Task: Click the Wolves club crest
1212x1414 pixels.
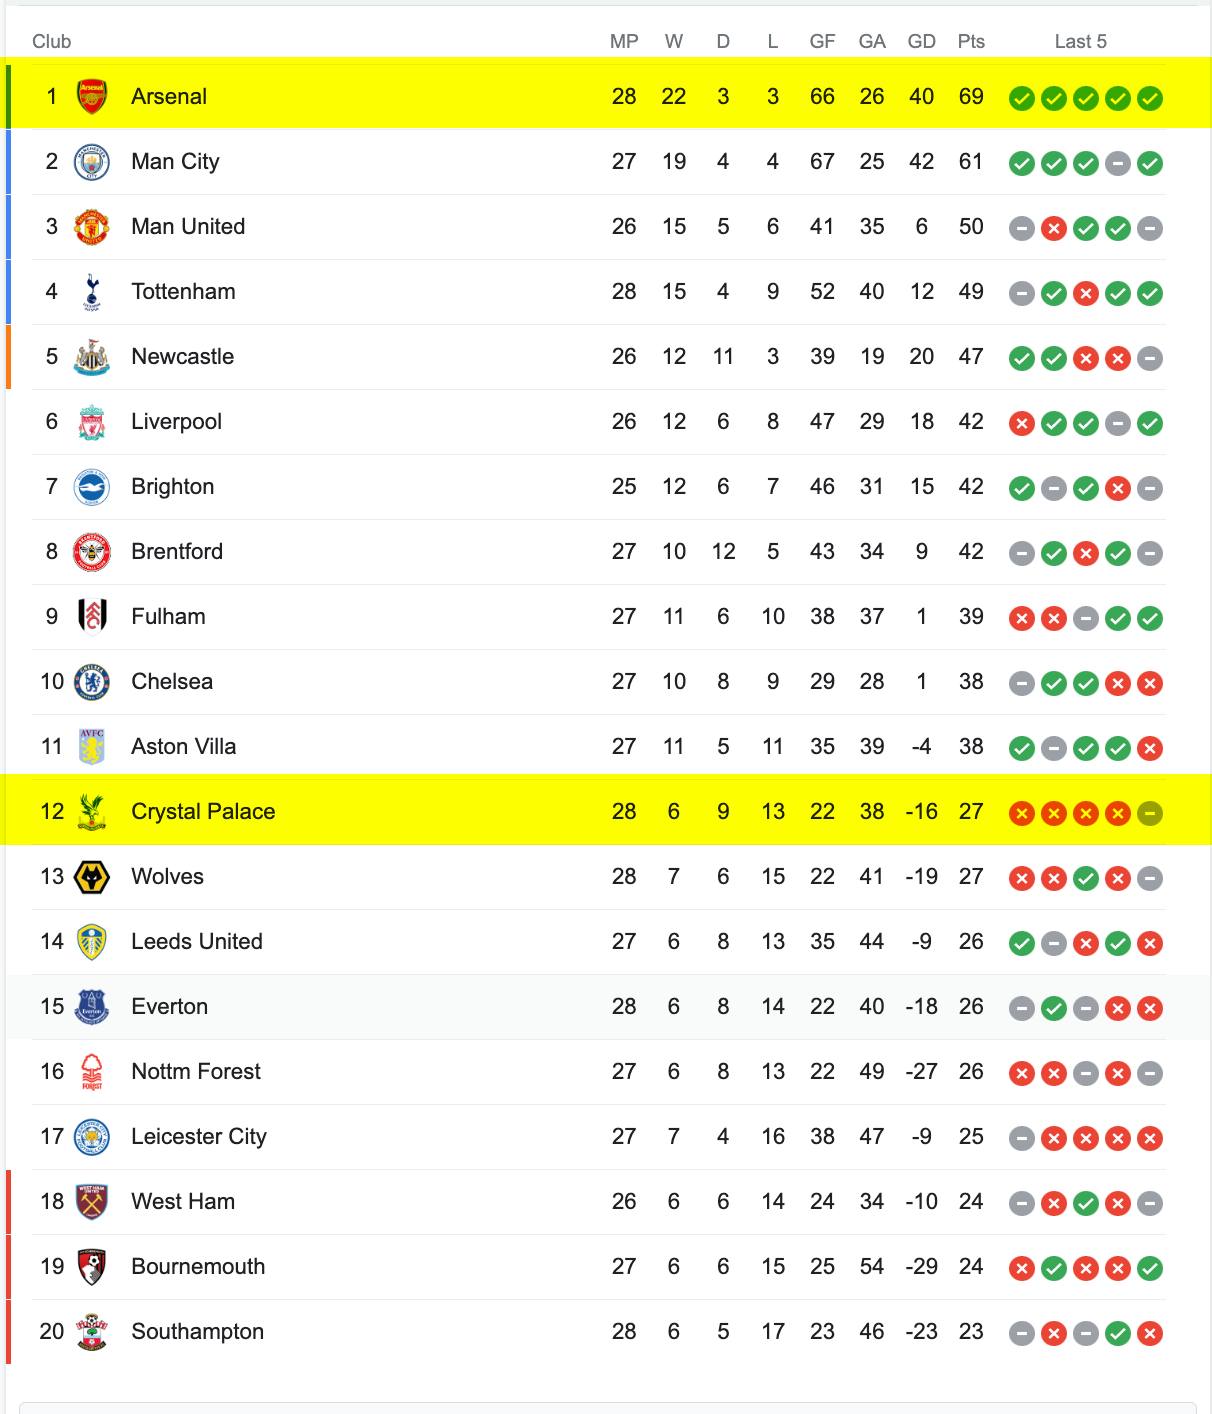Action: point(92,877)
